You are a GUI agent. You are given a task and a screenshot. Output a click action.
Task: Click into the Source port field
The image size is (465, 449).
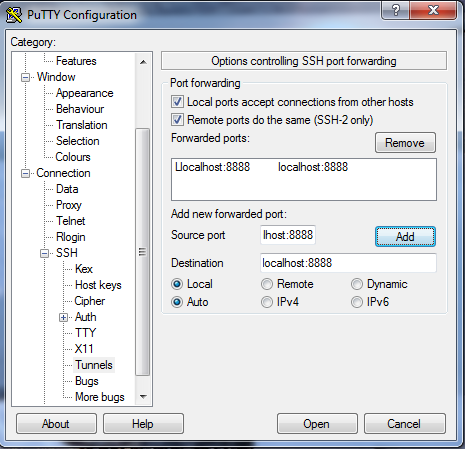point(288,235)
